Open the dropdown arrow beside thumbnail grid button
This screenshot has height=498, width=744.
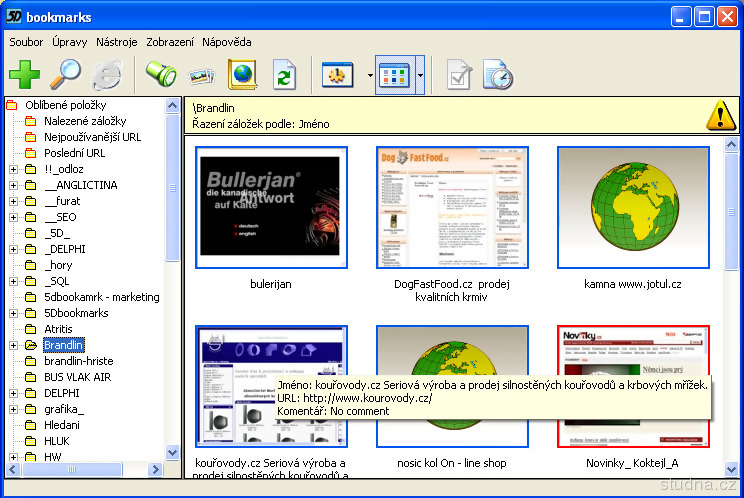point(420,75)
